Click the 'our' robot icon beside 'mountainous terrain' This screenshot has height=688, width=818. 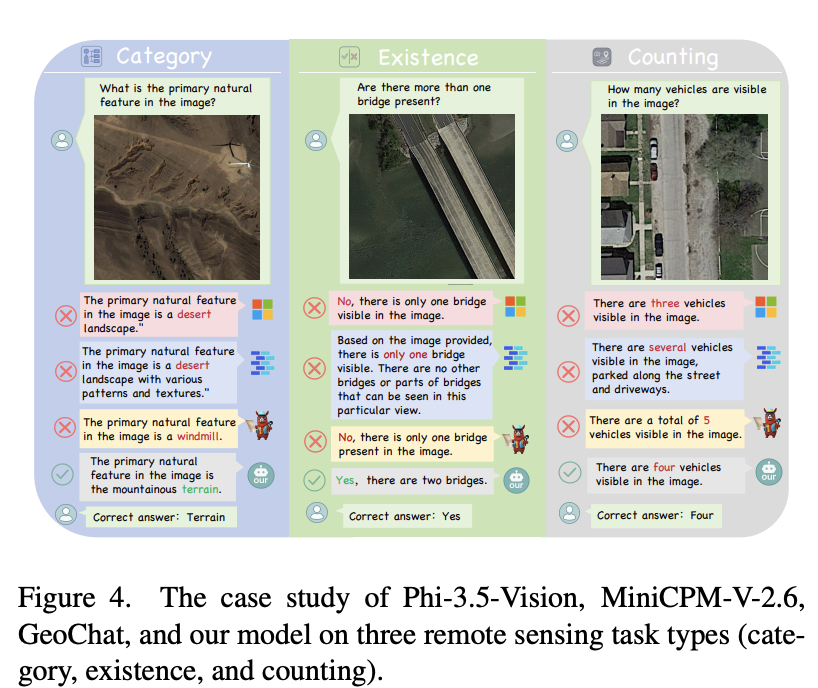coord(261,475)
